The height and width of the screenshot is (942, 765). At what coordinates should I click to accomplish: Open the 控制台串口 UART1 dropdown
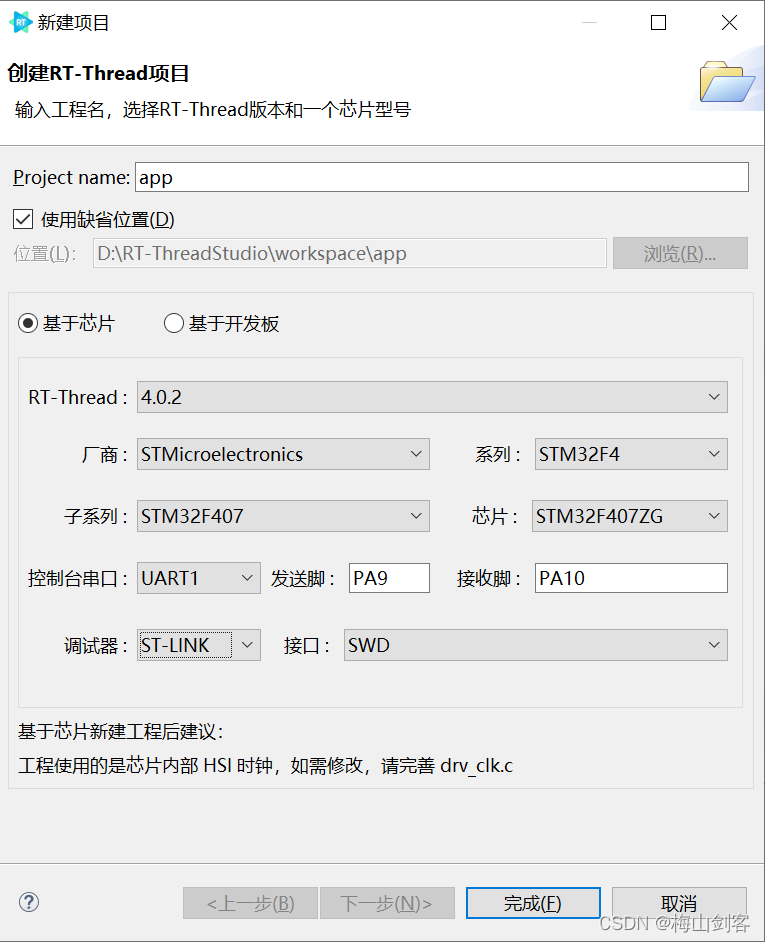coord(199,578)
